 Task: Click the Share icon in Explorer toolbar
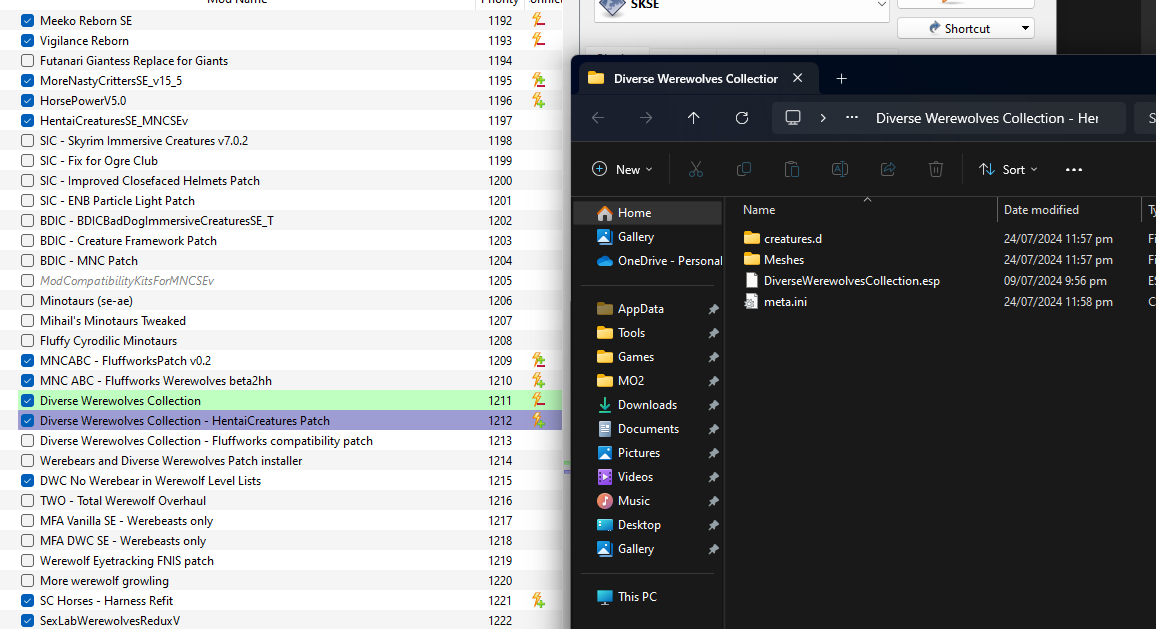coord(888,170)
